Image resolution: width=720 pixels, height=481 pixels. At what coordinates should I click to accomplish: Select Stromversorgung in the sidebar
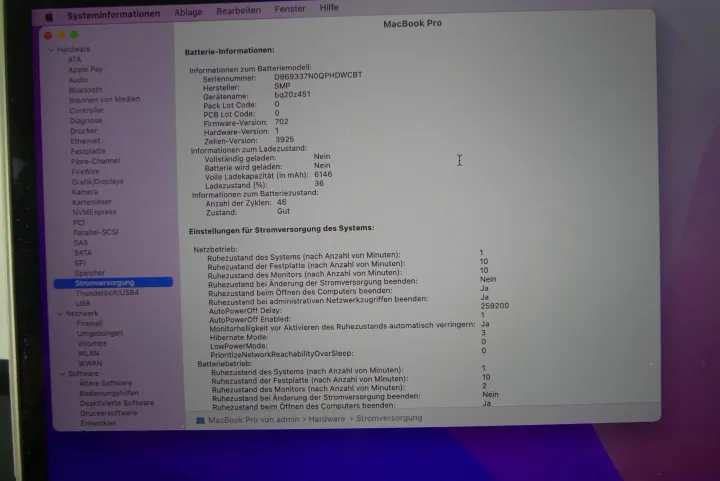click(104, 283)
